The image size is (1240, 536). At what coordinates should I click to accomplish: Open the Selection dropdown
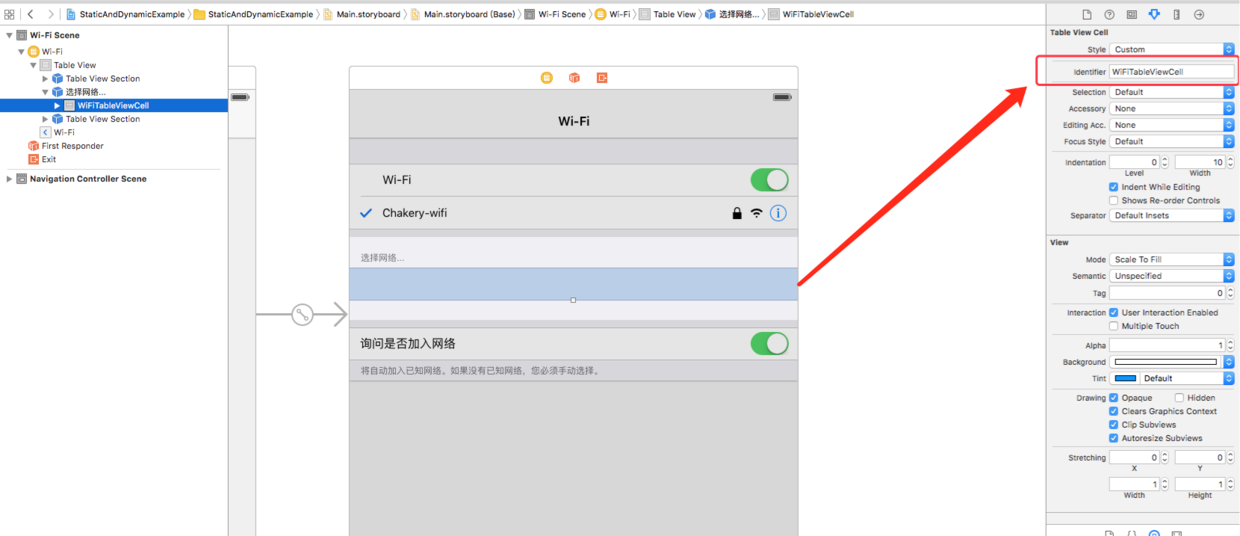1172,92
